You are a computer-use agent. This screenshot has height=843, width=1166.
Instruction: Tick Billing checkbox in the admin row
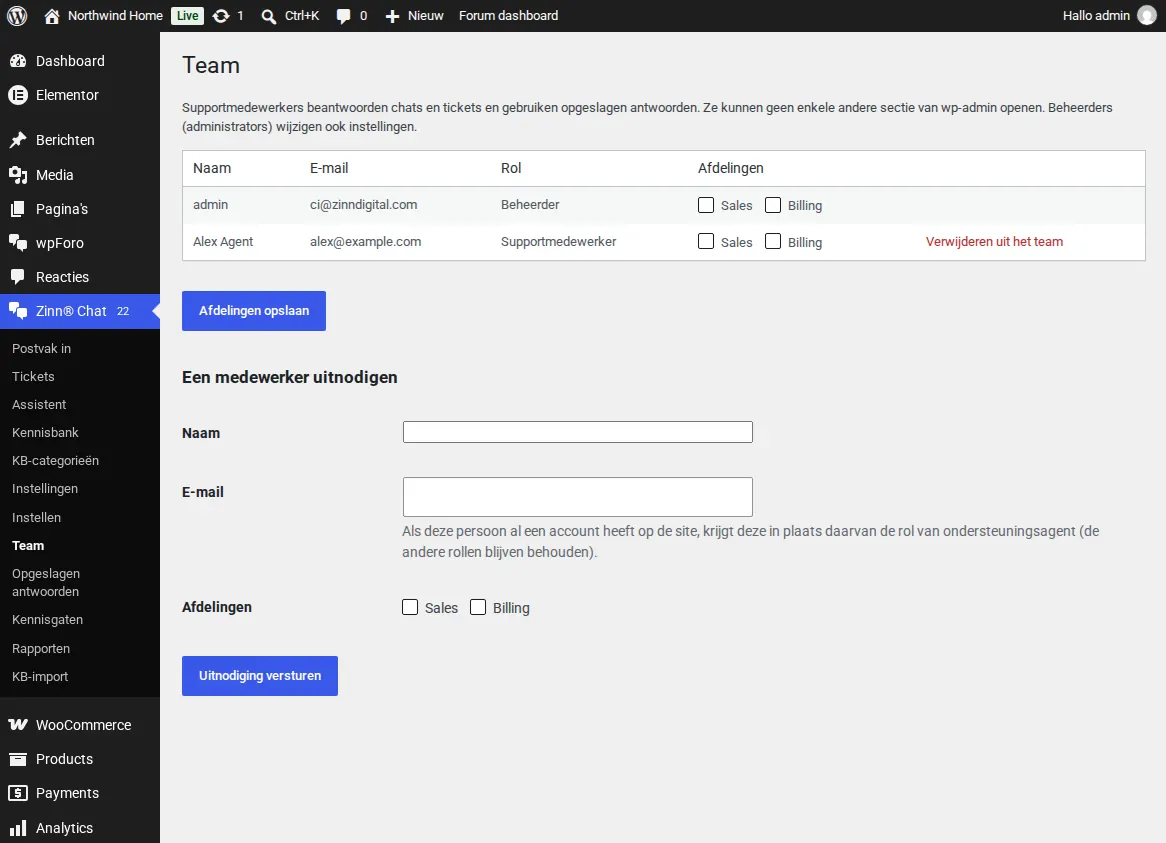(x=773, y=205)
